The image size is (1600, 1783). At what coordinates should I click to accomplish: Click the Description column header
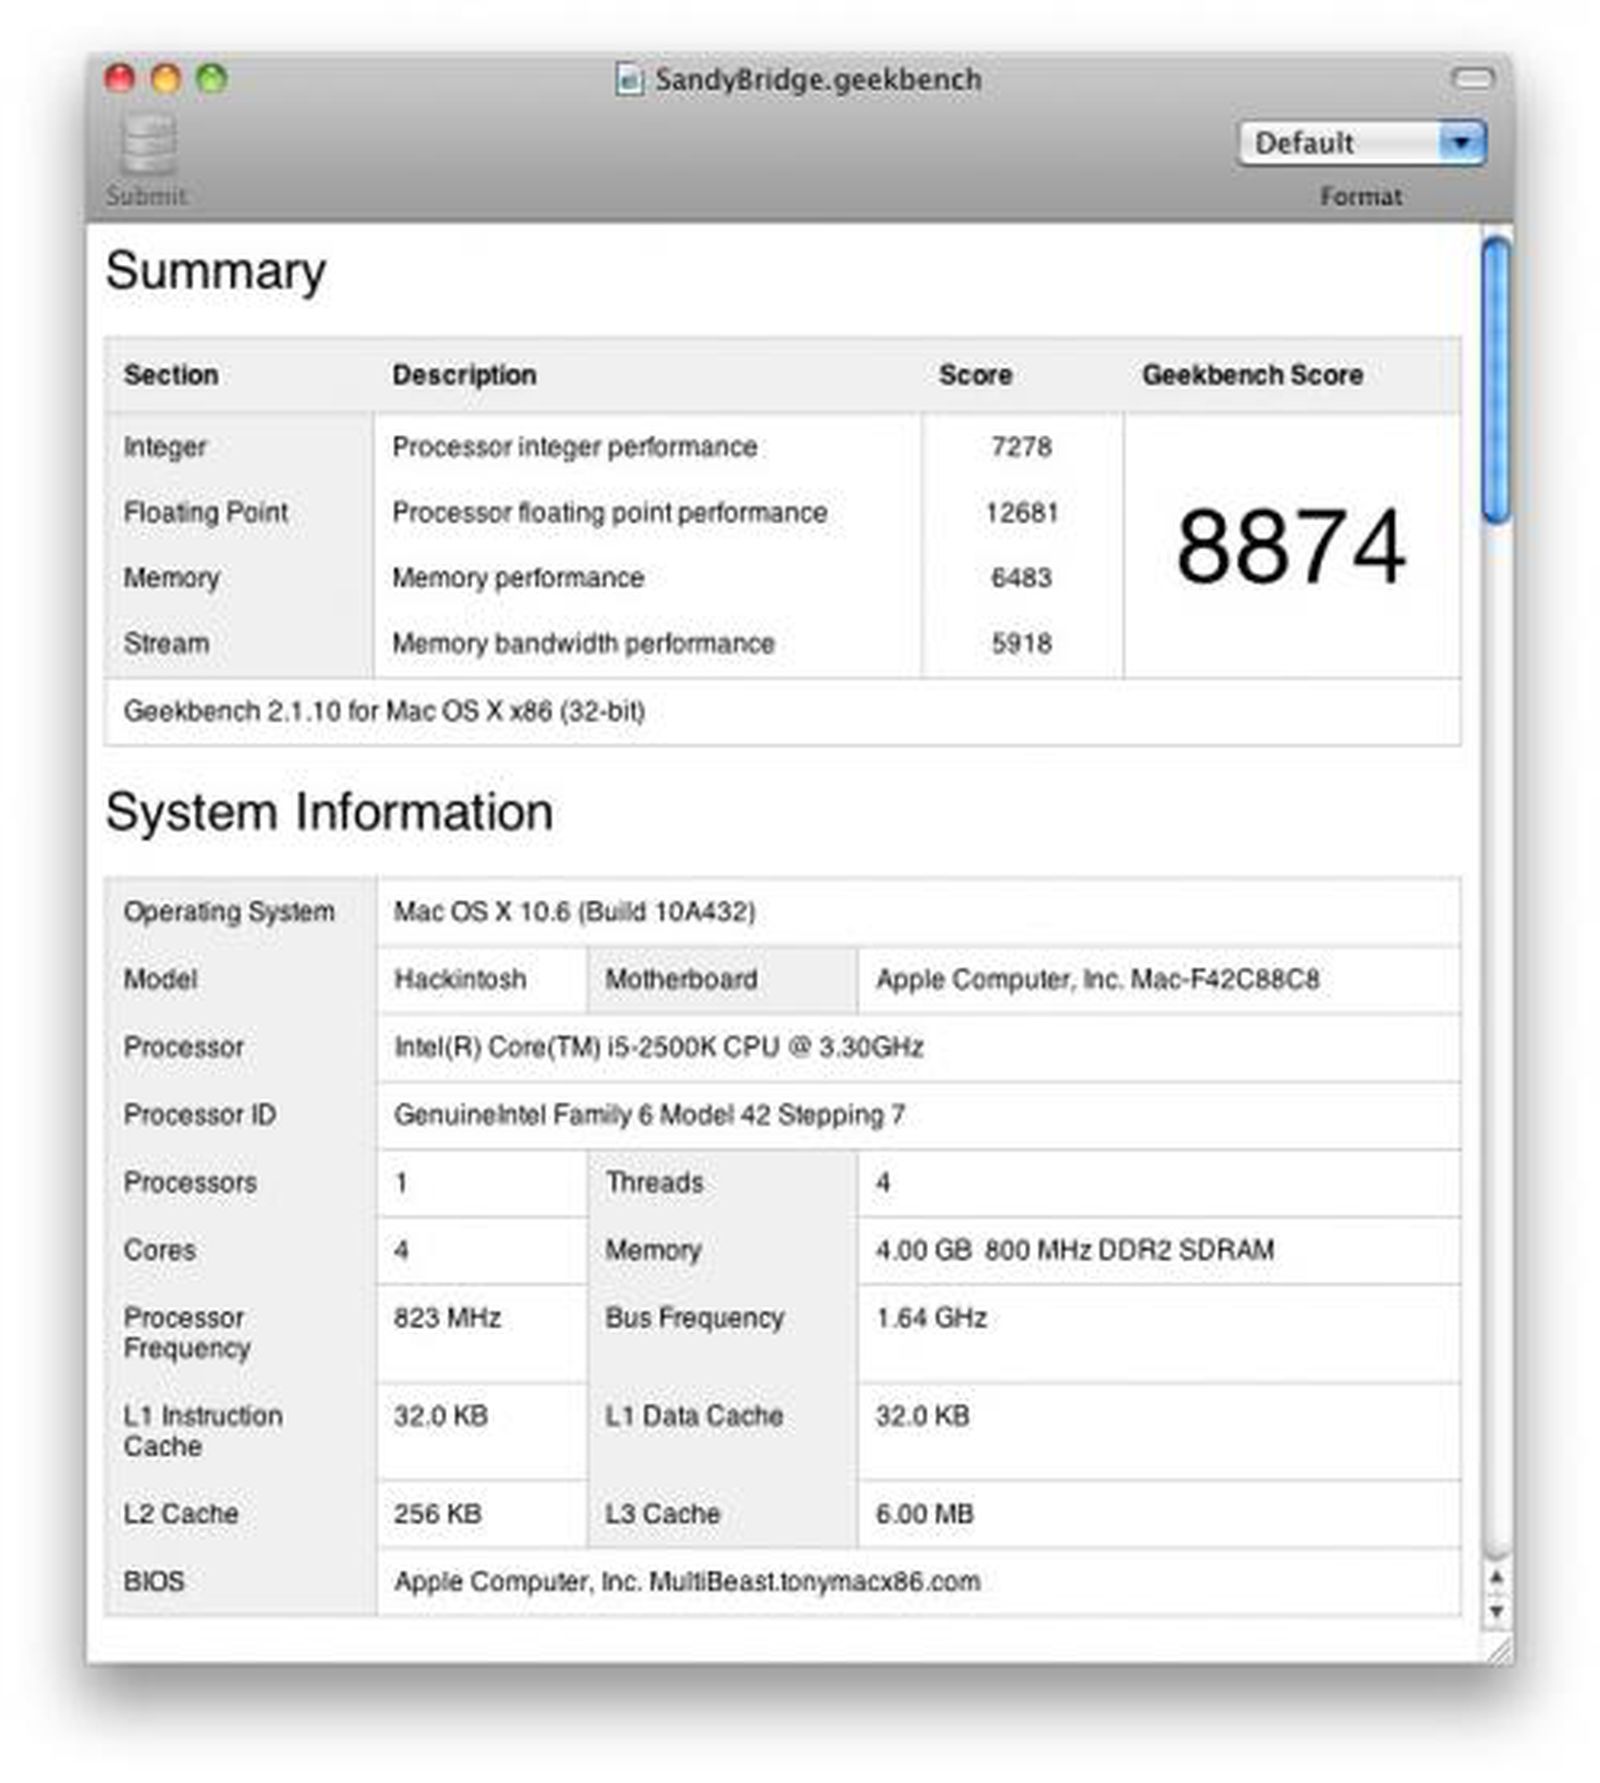[464, 375]
